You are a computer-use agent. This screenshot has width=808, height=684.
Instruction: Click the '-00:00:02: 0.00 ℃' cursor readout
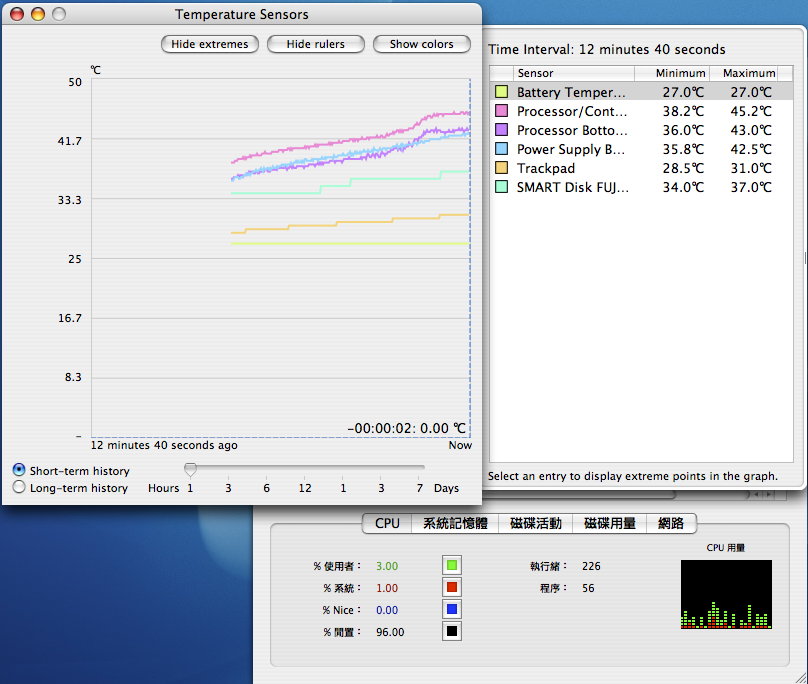click(x=407, y=428)
